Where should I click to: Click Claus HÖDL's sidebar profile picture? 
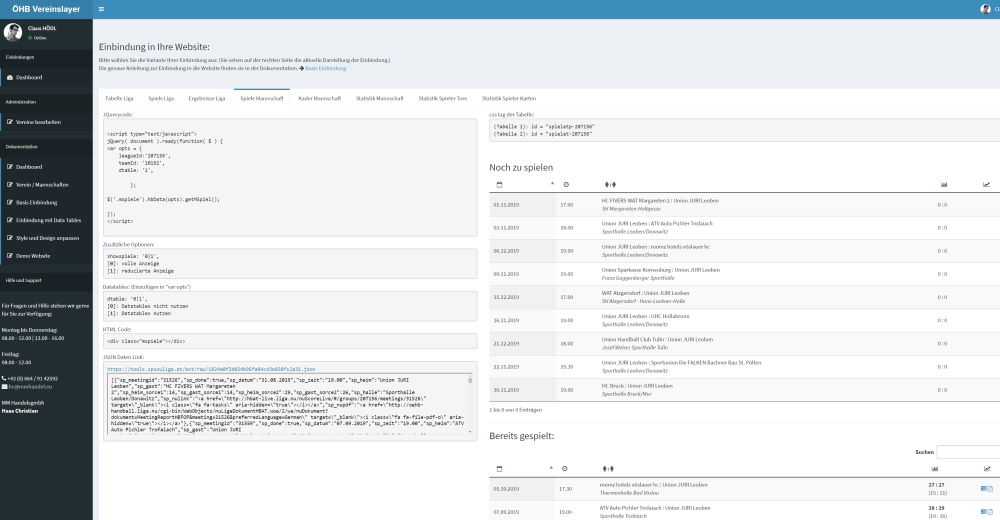12,32
